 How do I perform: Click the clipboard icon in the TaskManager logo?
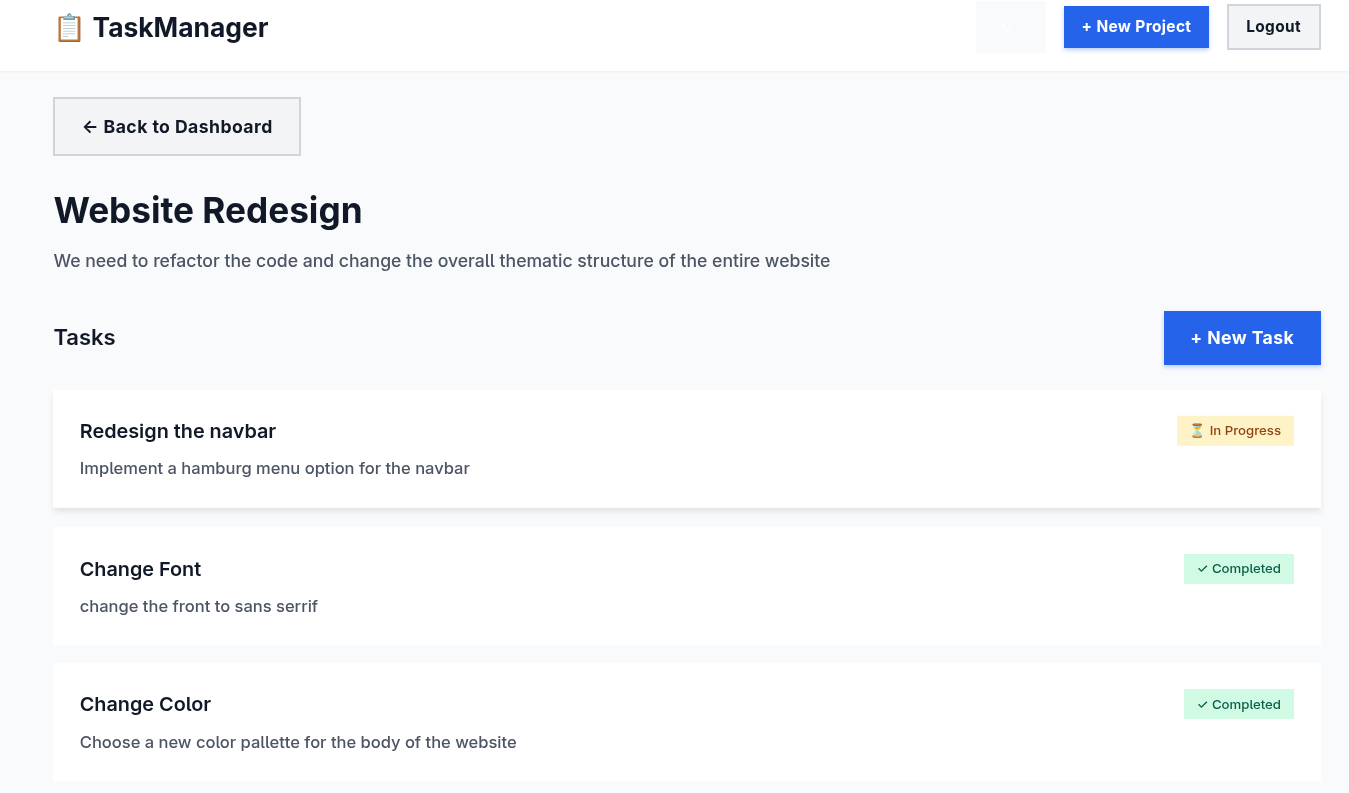click(68, 27)
